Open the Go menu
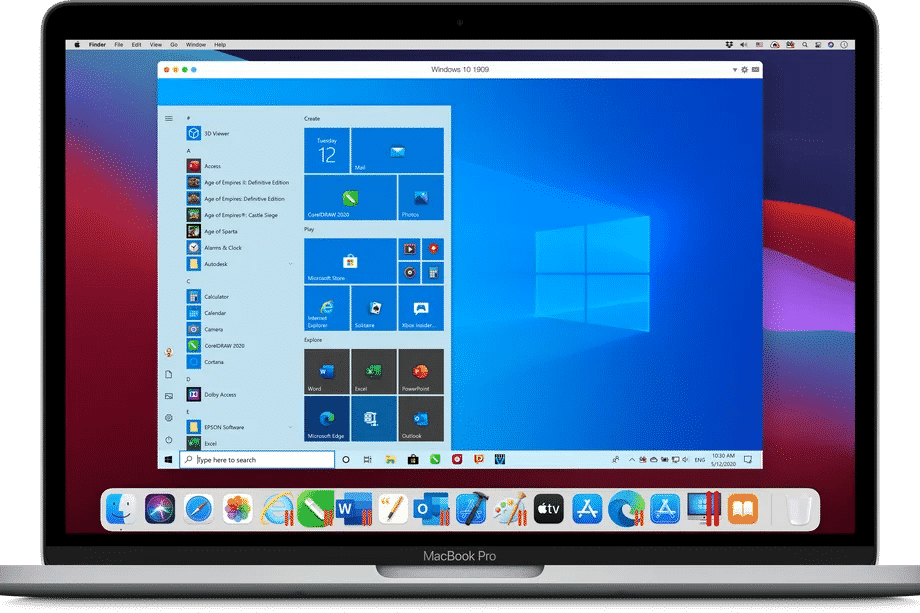The image size is (920, 613). pos(174,45)
